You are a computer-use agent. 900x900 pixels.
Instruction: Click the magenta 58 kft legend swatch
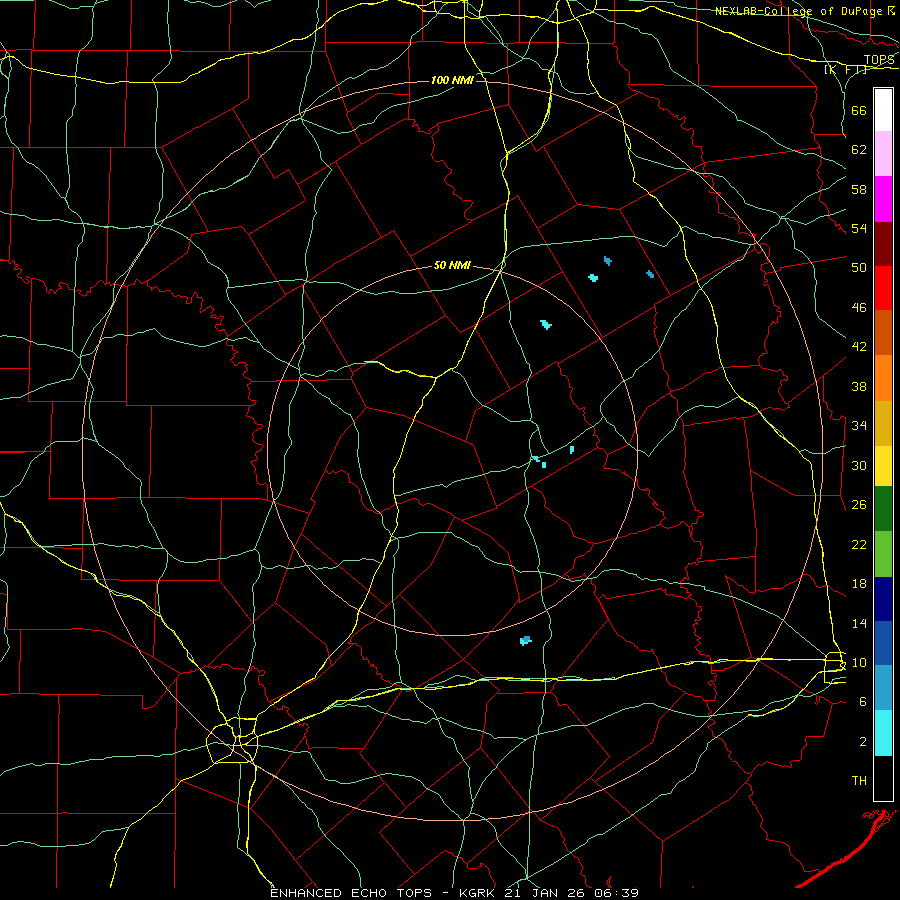[x=883, y=199]
